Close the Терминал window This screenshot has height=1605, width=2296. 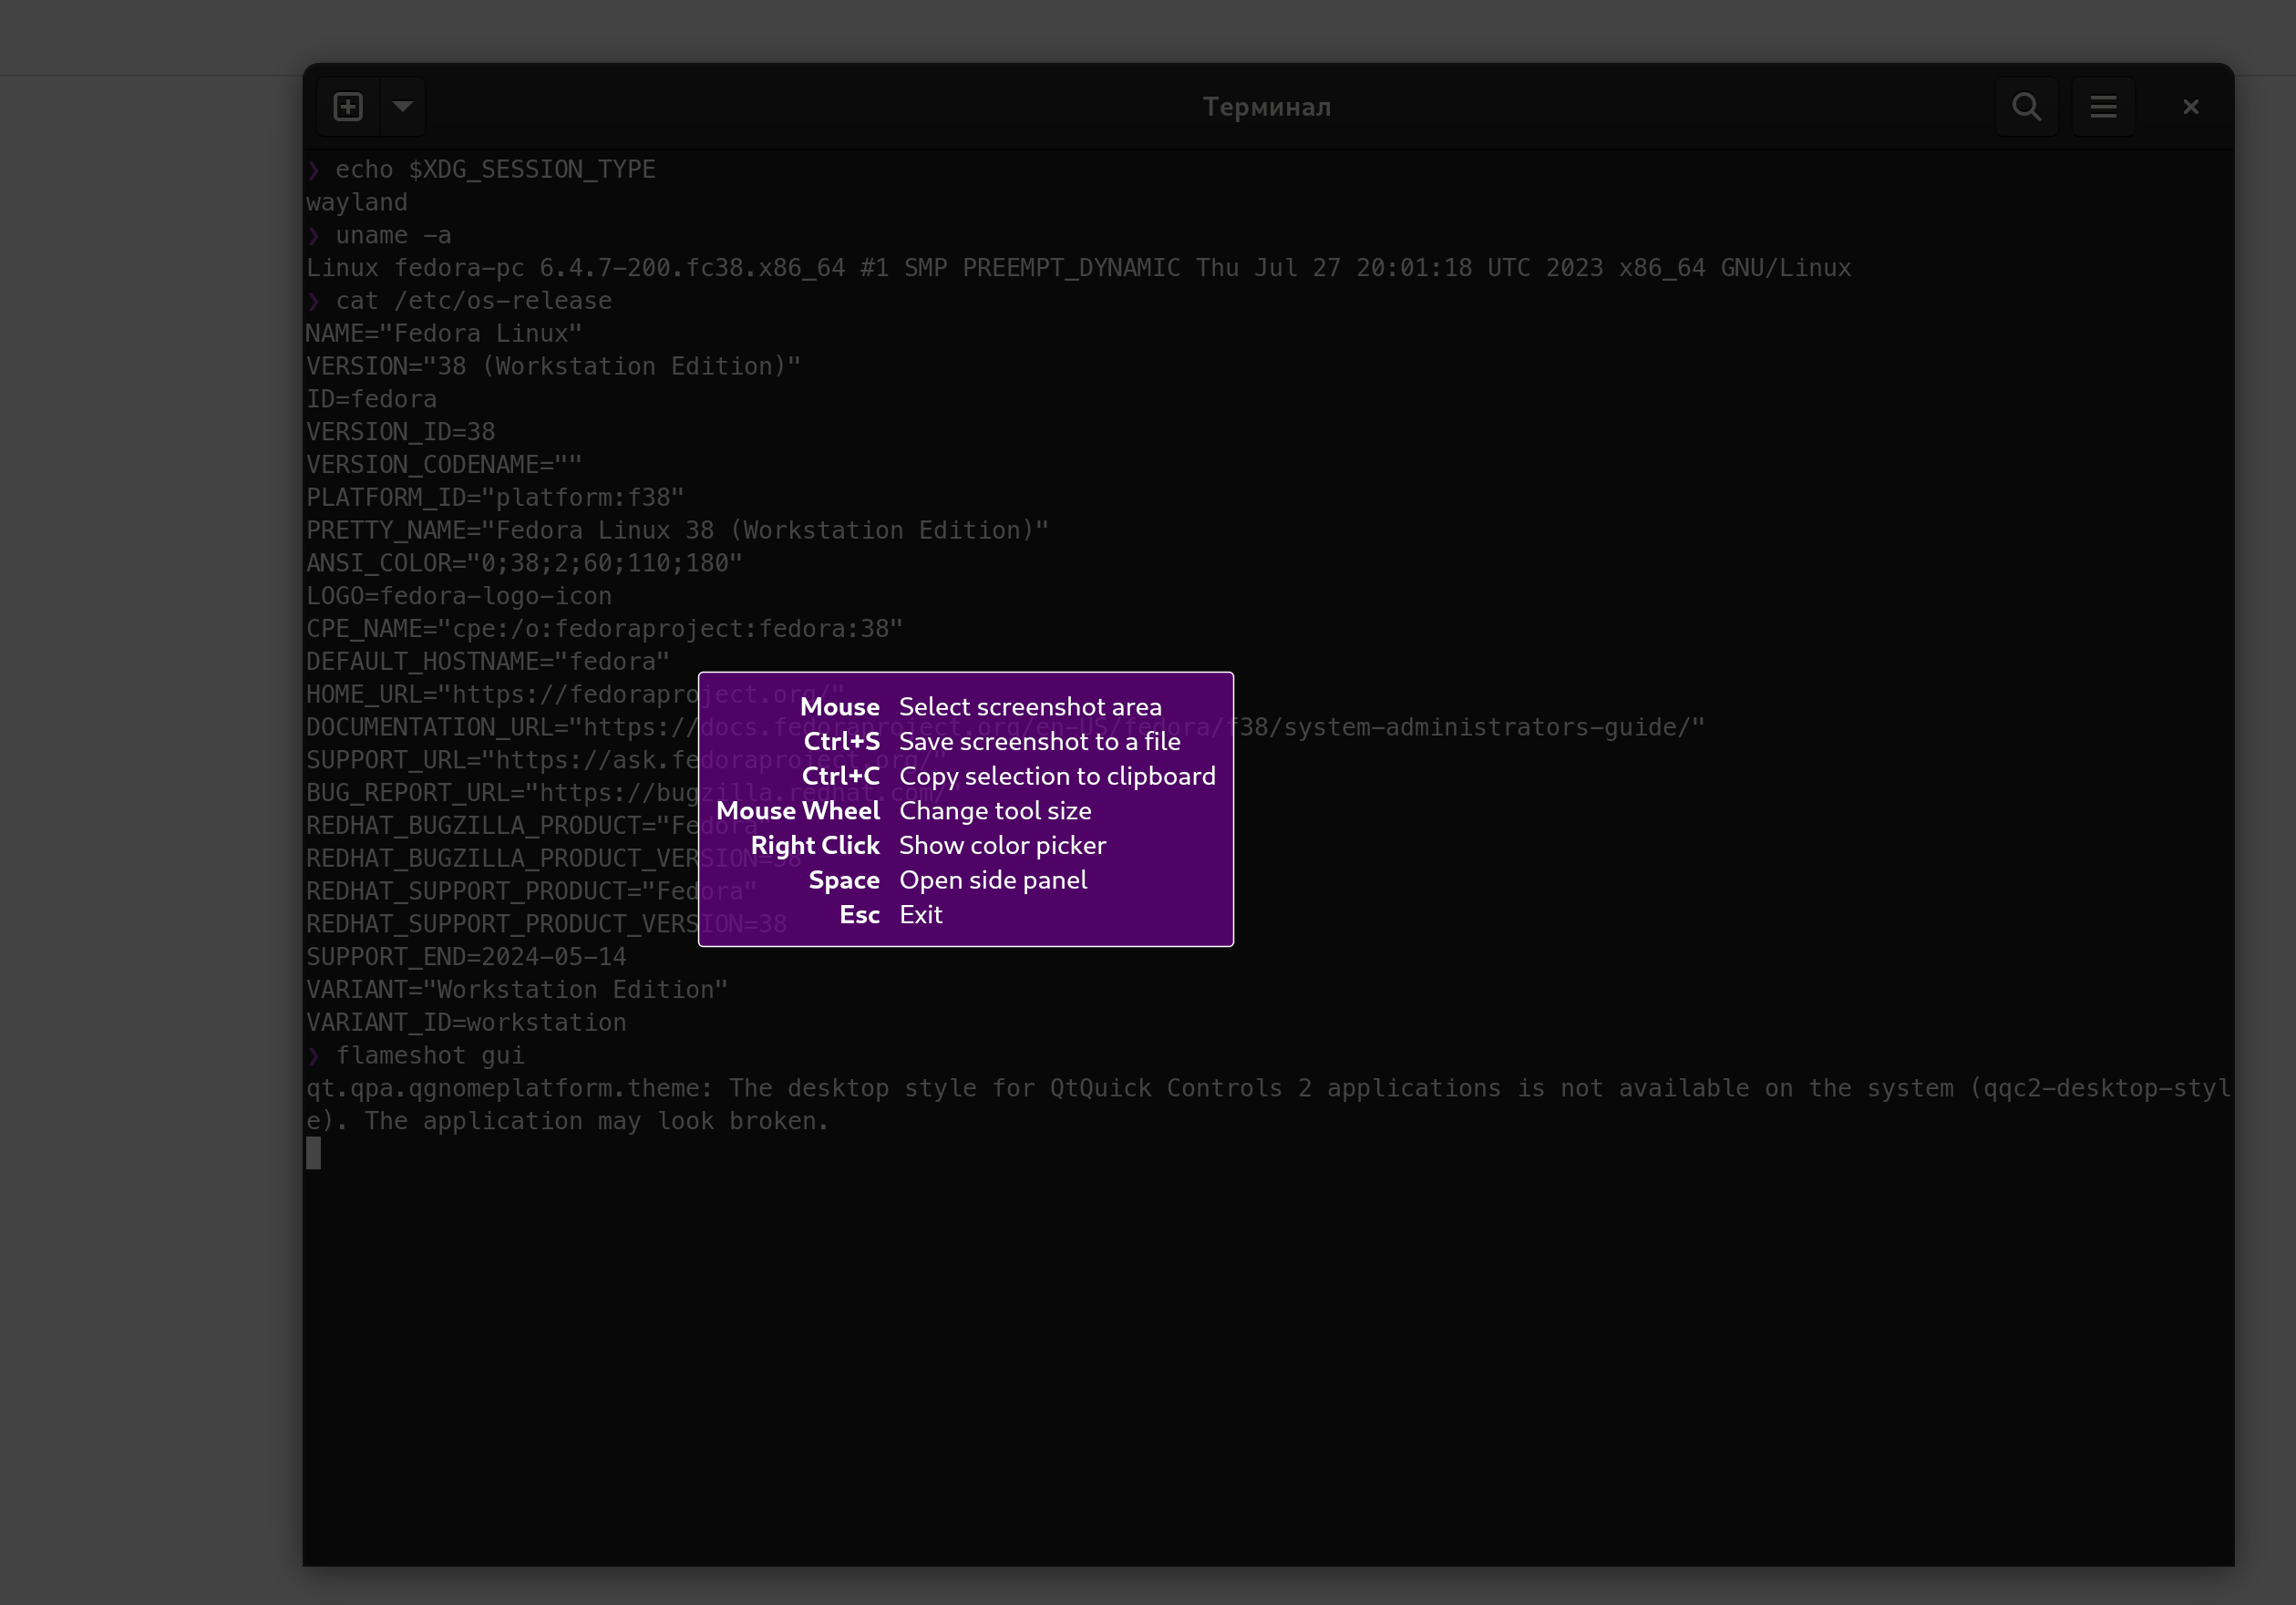tap(2191, 107)
